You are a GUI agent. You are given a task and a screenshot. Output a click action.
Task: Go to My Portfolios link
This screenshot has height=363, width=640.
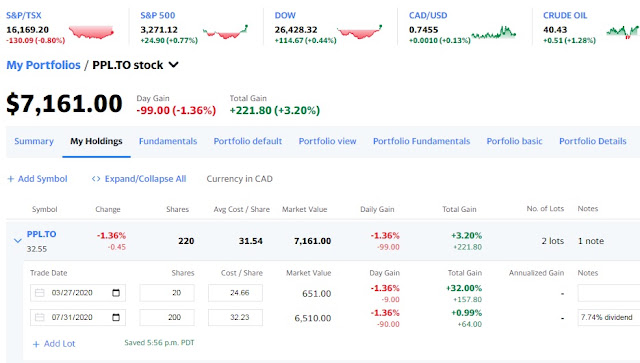43,65
